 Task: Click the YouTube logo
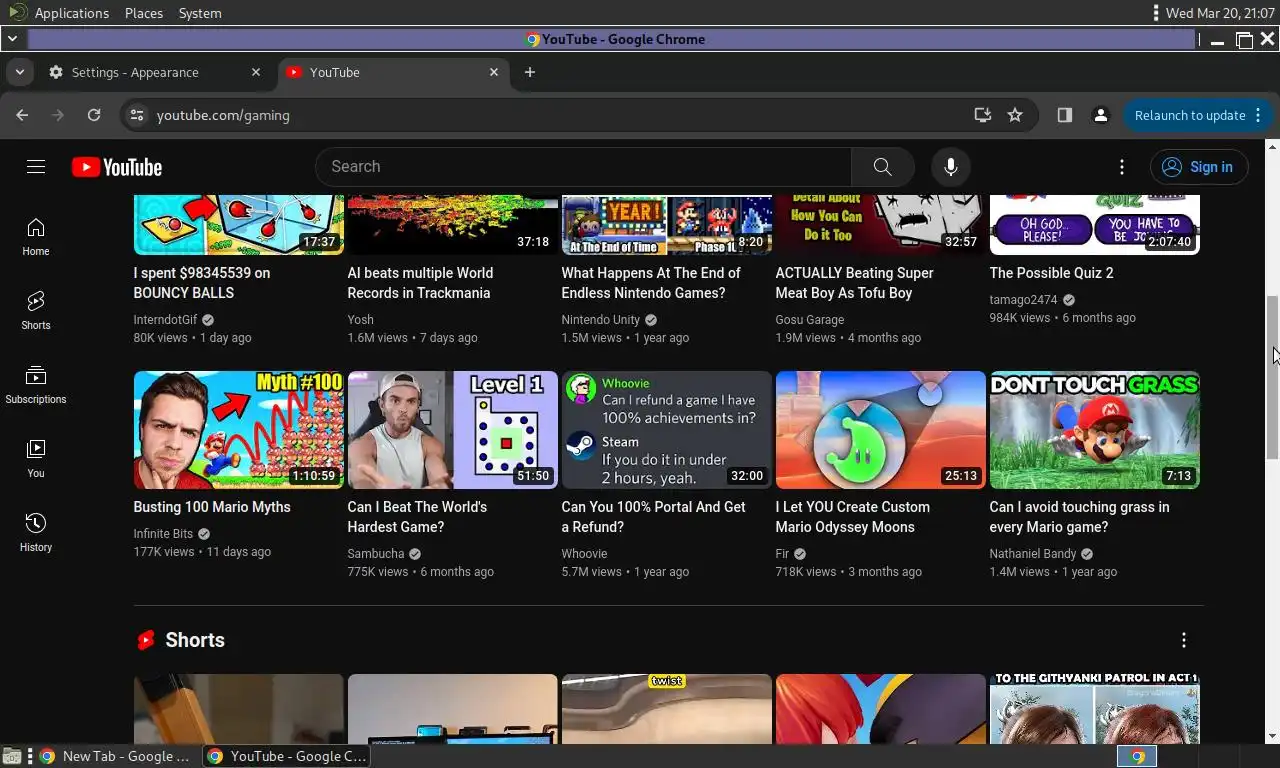pyautogui.click(x=117, y=167)
